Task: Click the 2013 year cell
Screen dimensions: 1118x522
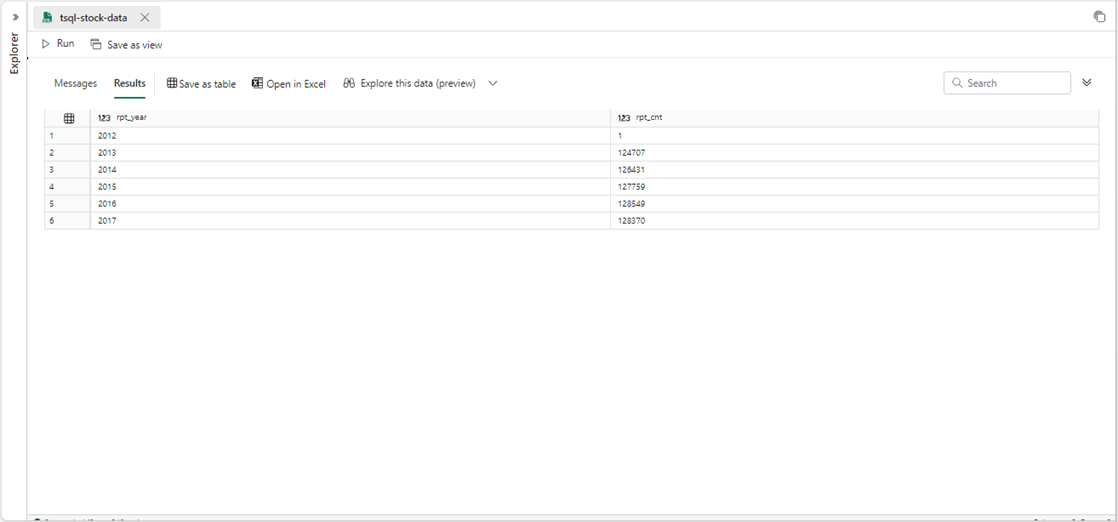Action: coord(350,153)
